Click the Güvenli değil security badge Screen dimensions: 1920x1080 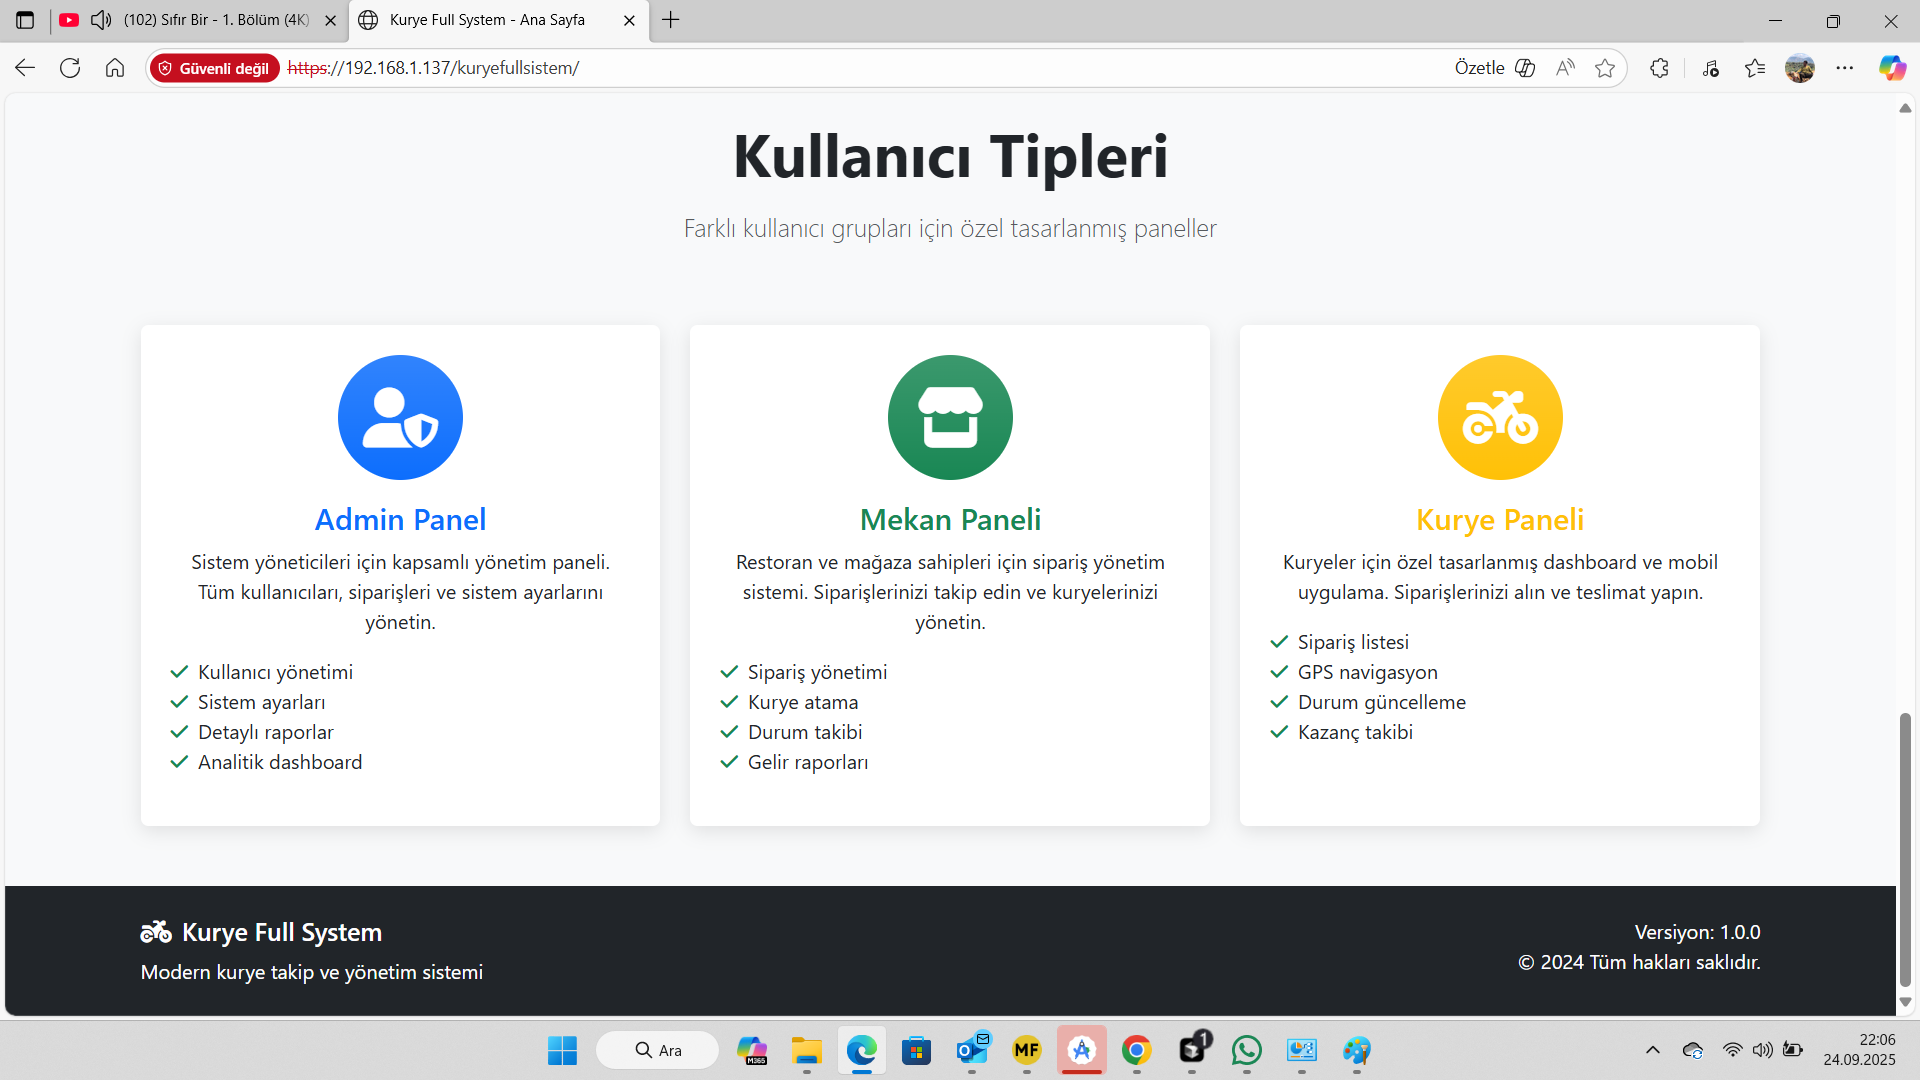click(x=214, y=68)
